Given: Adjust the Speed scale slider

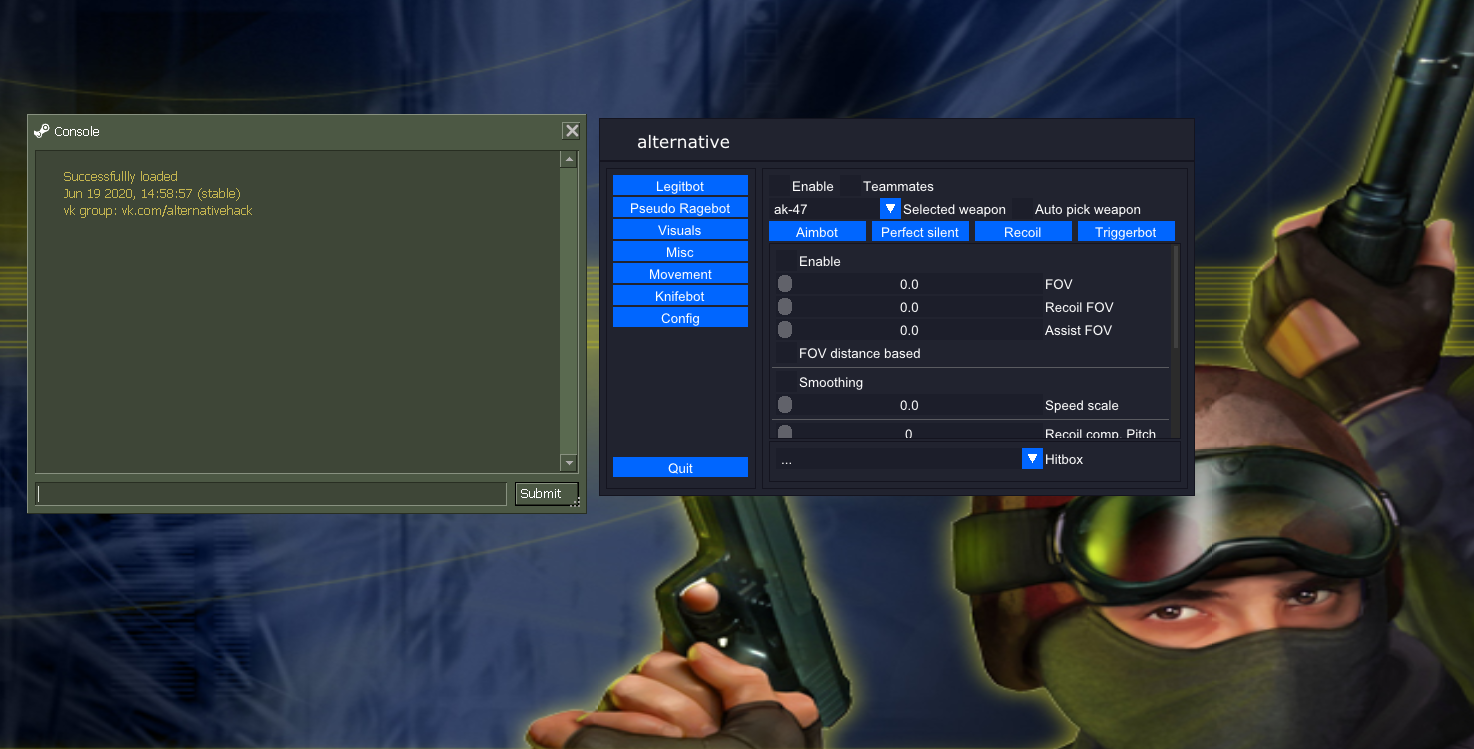Looking at the screenshot, I should (784, 404).
